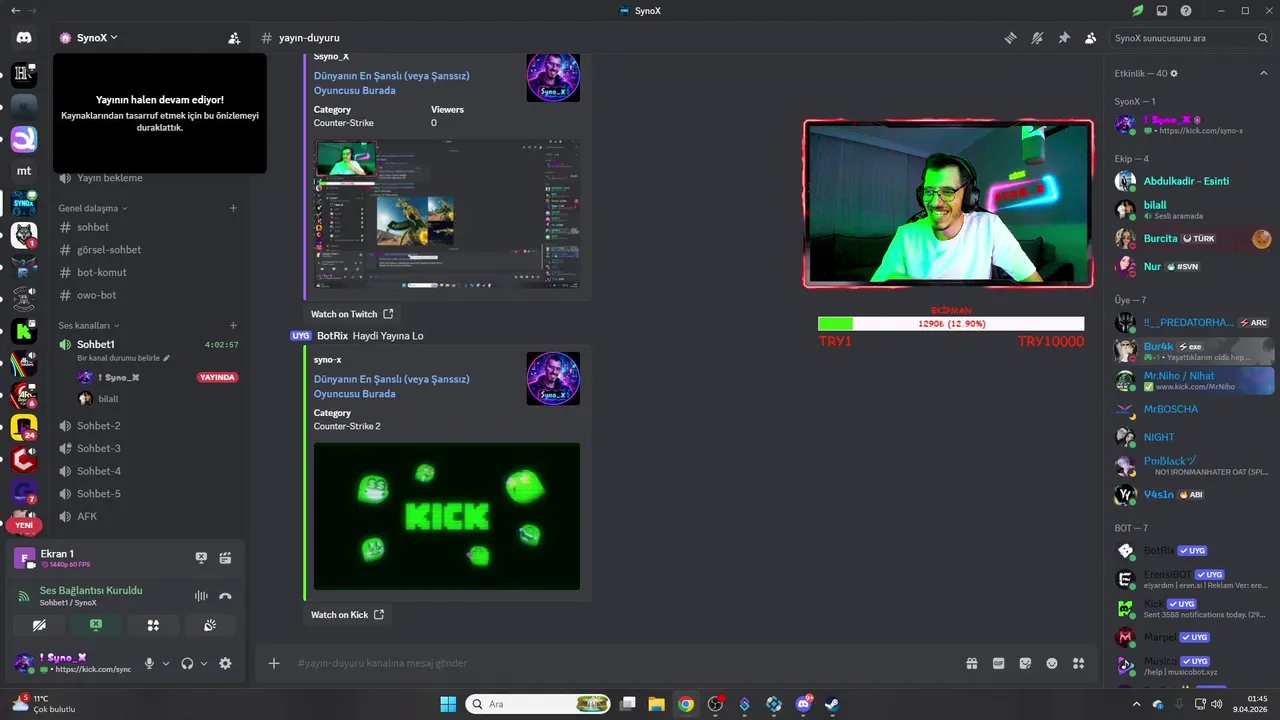Open the Counter-Strike stream title link
Image resolution: width=1280 pixels, height=720 pixels.
coord(392,83)
